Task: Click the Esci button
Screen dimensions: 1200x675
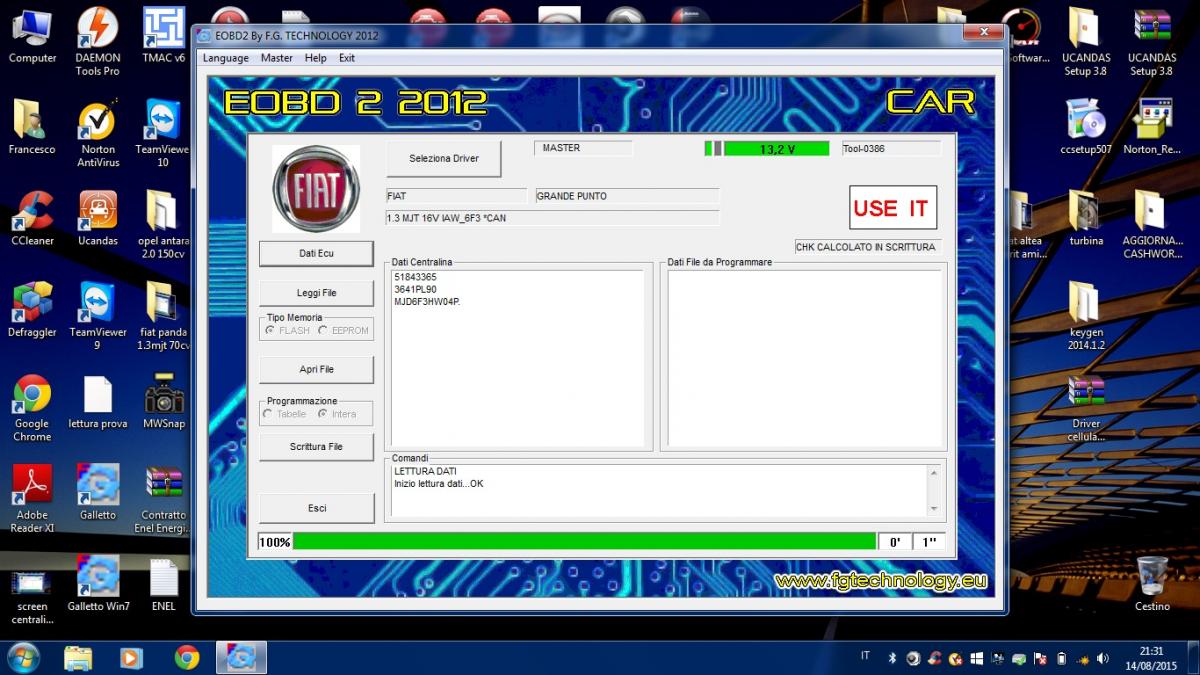Action: (316, 508)
